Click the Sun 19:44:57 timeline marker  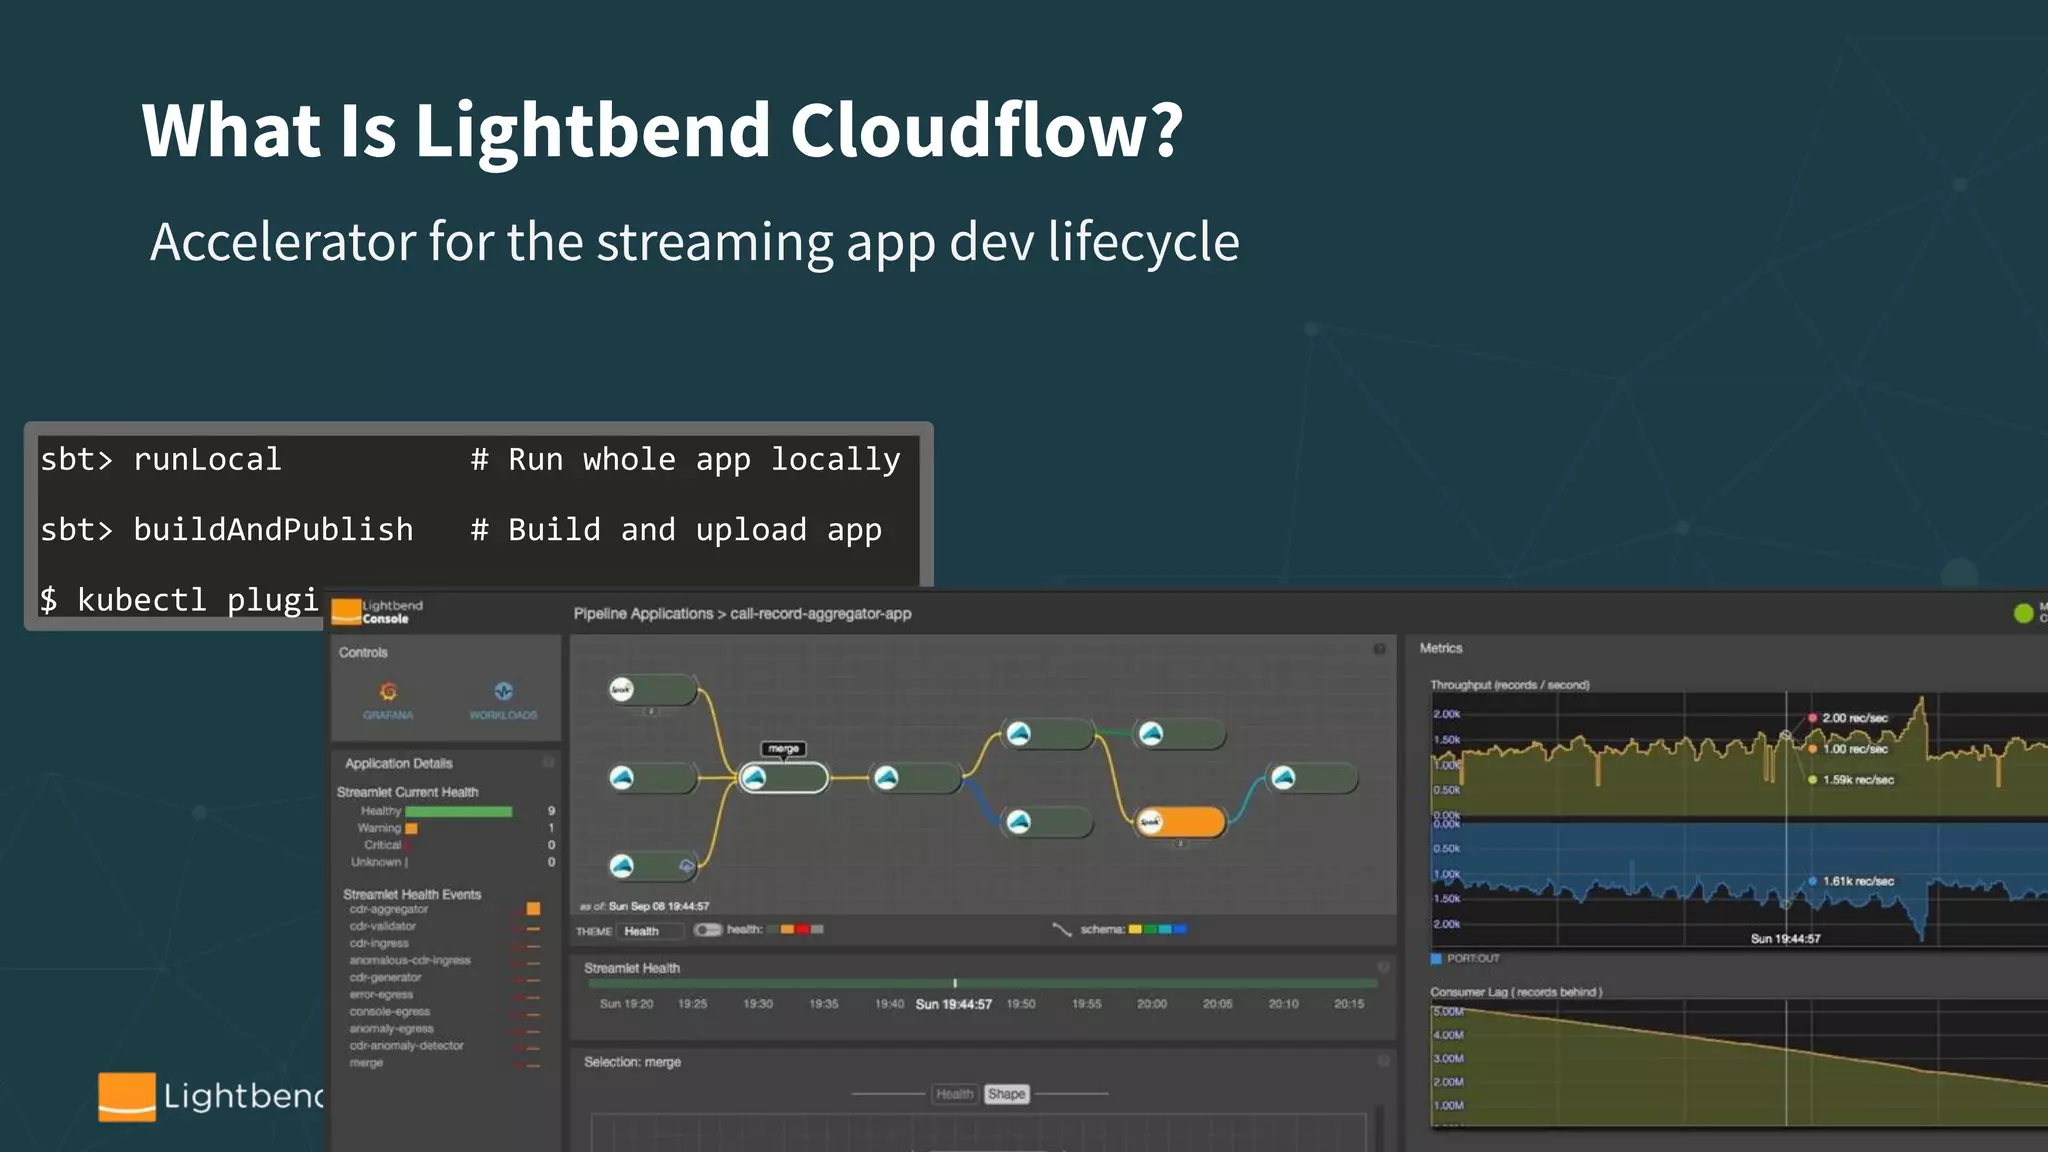[954, 1004]
